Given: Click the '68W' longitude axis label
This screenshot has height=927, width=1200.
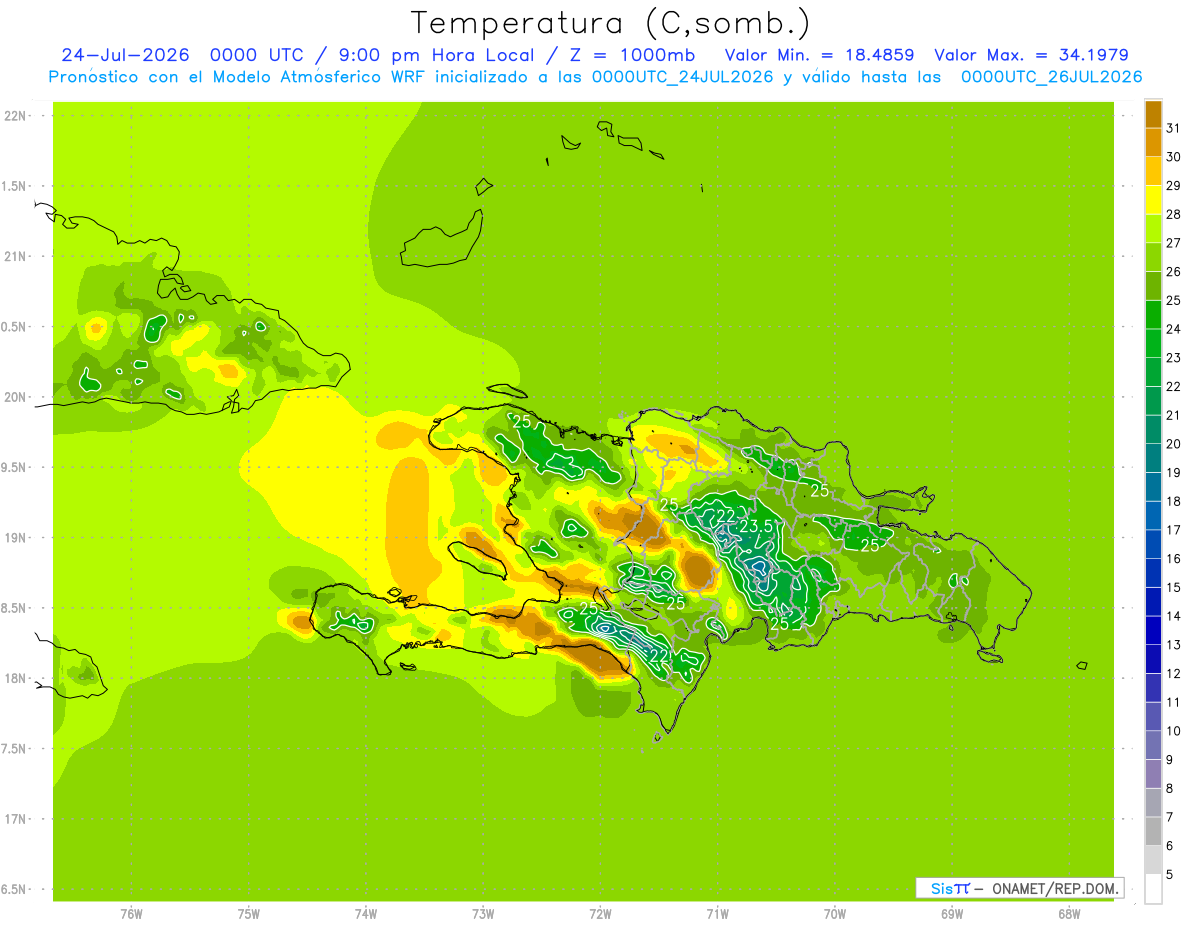Looking at the screenshot, I should click(1069, 914).
